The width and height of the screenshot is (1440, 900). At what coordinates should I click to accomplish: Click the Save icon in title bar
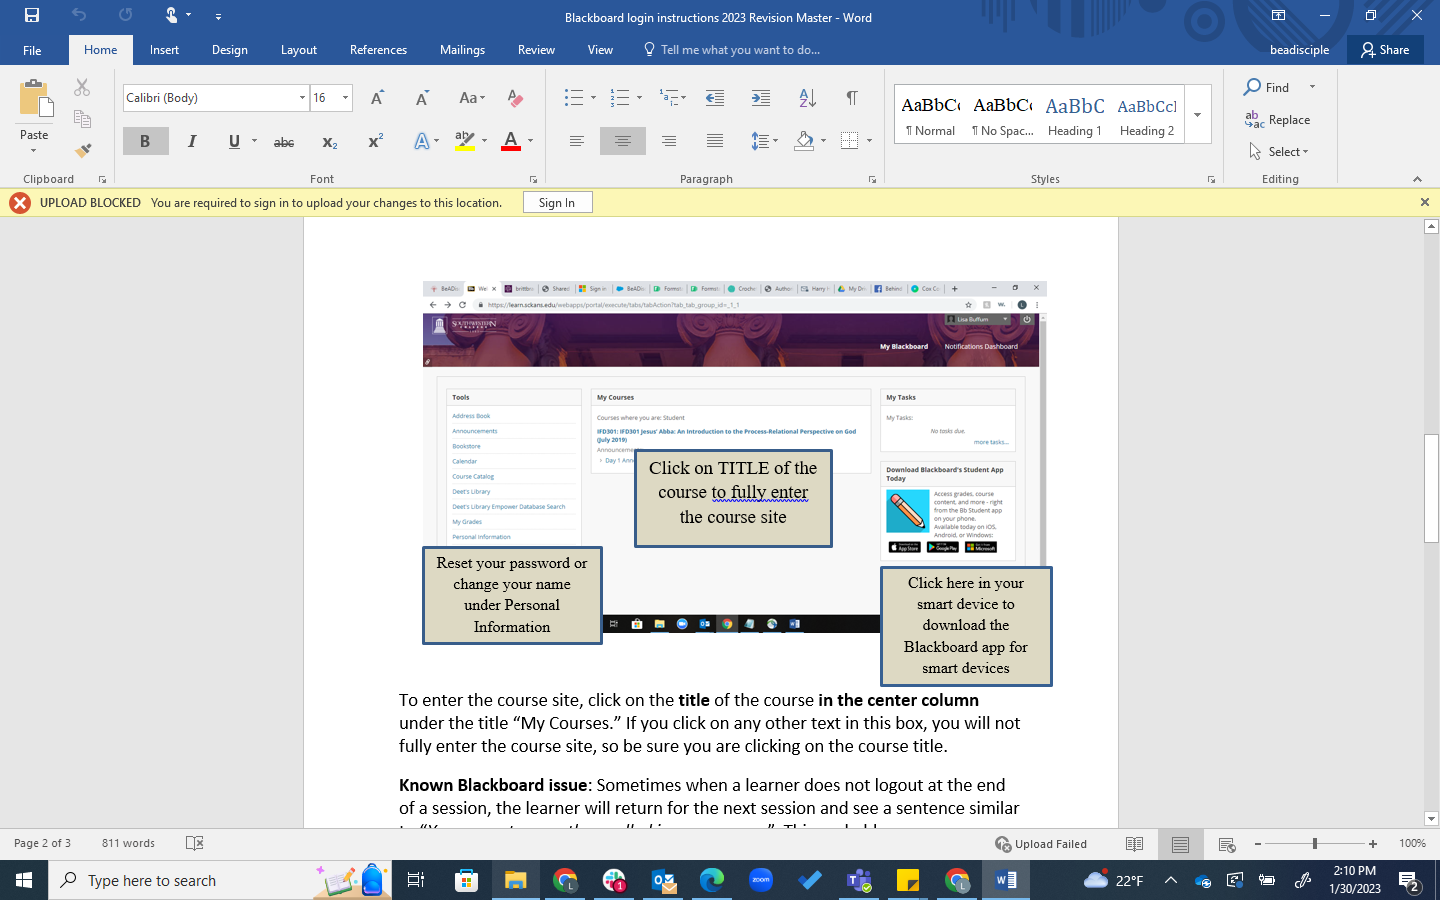32,16
